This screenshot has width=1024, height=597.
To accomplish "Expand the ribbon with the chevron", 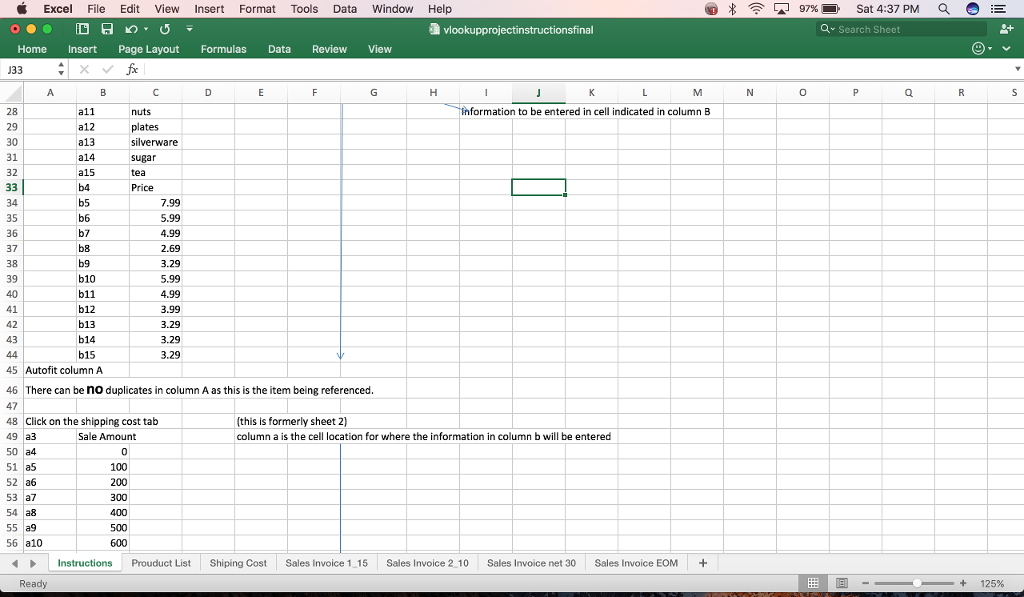I will [x=1006, y=48].
